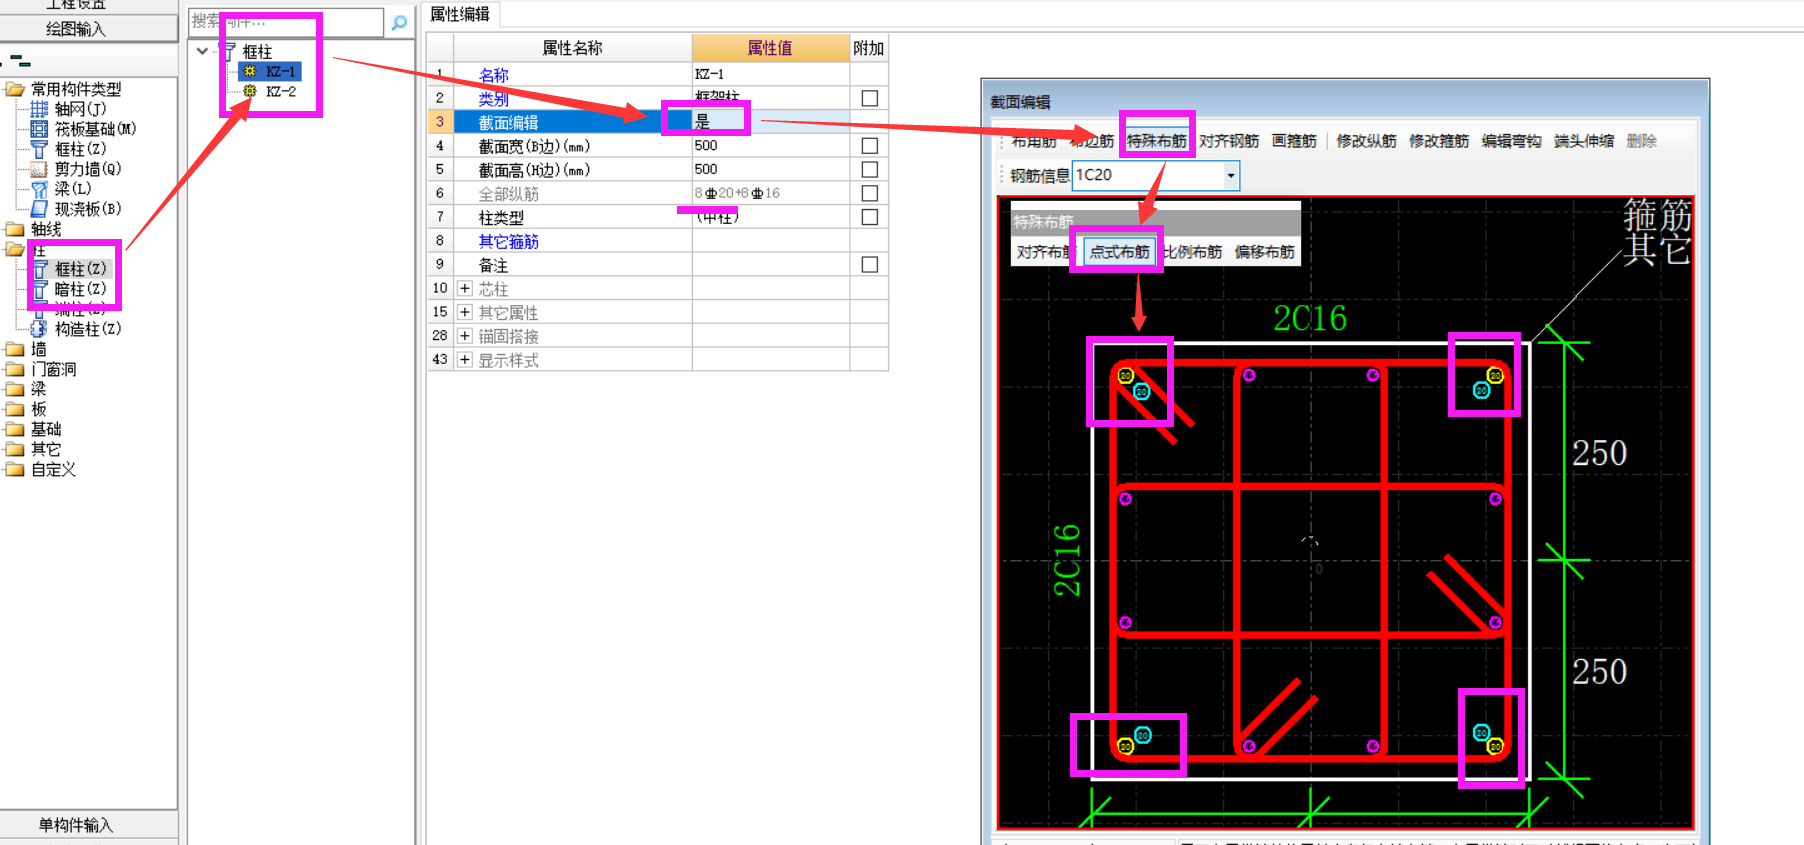Expand the 显示样式 property group
1804x845 pixels.
(465, 360)
